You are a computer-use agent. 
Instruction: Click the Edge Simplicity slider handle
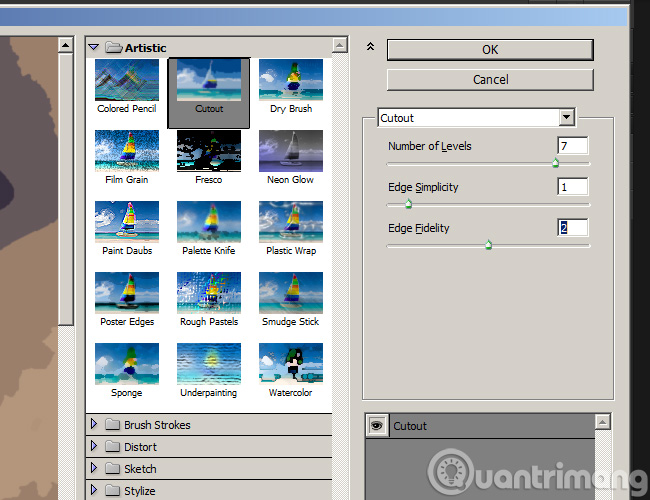408,204
